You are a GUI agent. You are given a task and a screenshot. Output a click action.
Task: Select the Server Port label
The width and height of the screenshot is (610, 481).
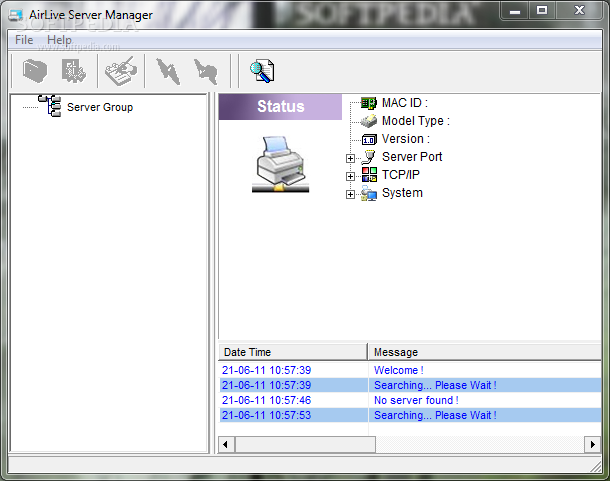coord(412,156)
